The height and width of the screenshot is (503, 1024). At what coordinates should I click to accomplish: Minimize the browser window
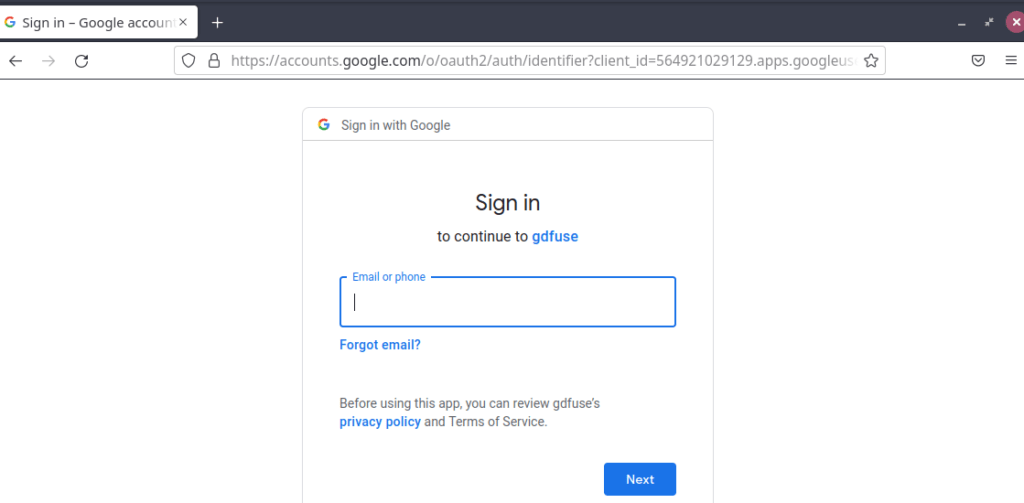(961, 24)
